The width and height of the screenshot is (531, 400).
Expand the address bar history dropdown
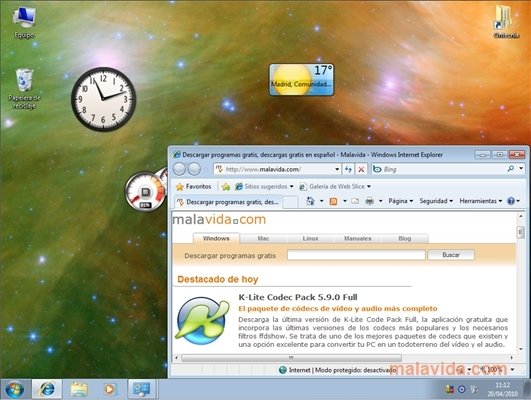point(337,169)
